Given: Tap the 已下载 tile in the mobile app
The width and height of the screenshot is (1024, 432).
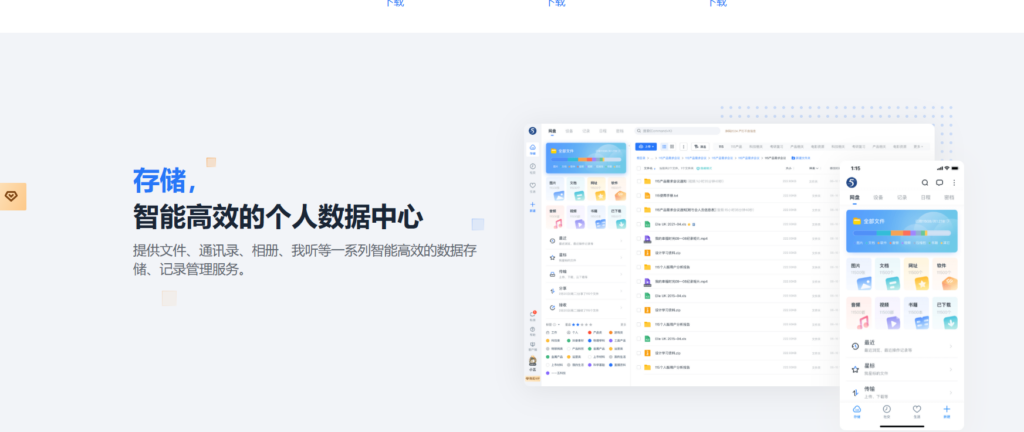Looking at the screenshot, I should click(x=944, y=313).
